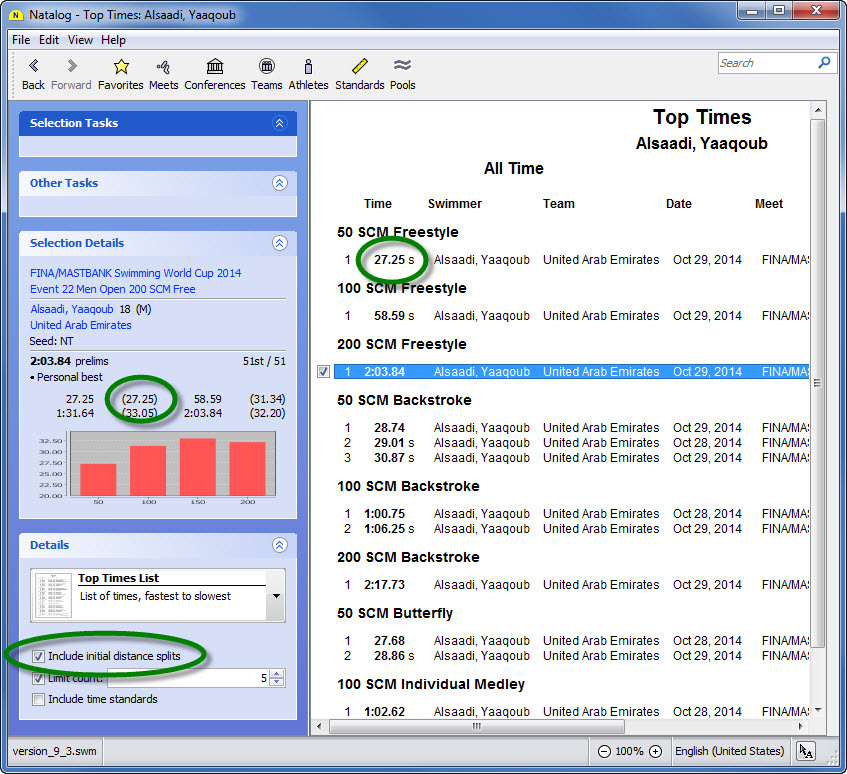Enable Include time standards checkbox

coord(39,699)
